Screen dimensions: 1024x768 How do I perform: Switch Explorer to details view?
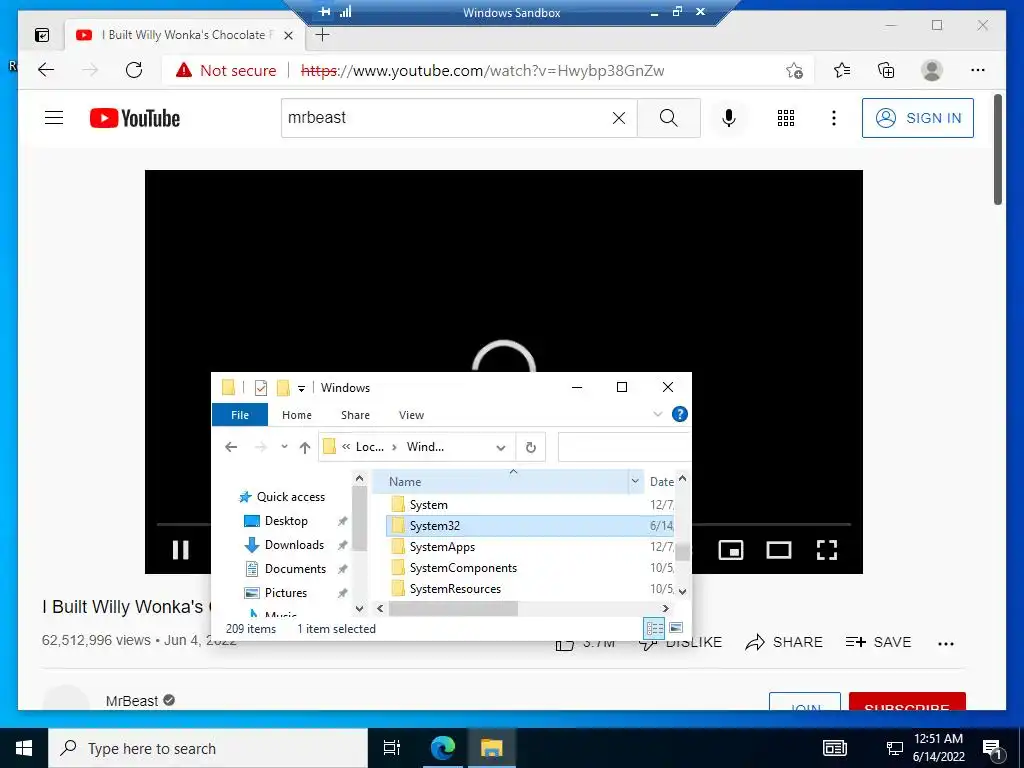pyautogui.click(x=654, y=628)
